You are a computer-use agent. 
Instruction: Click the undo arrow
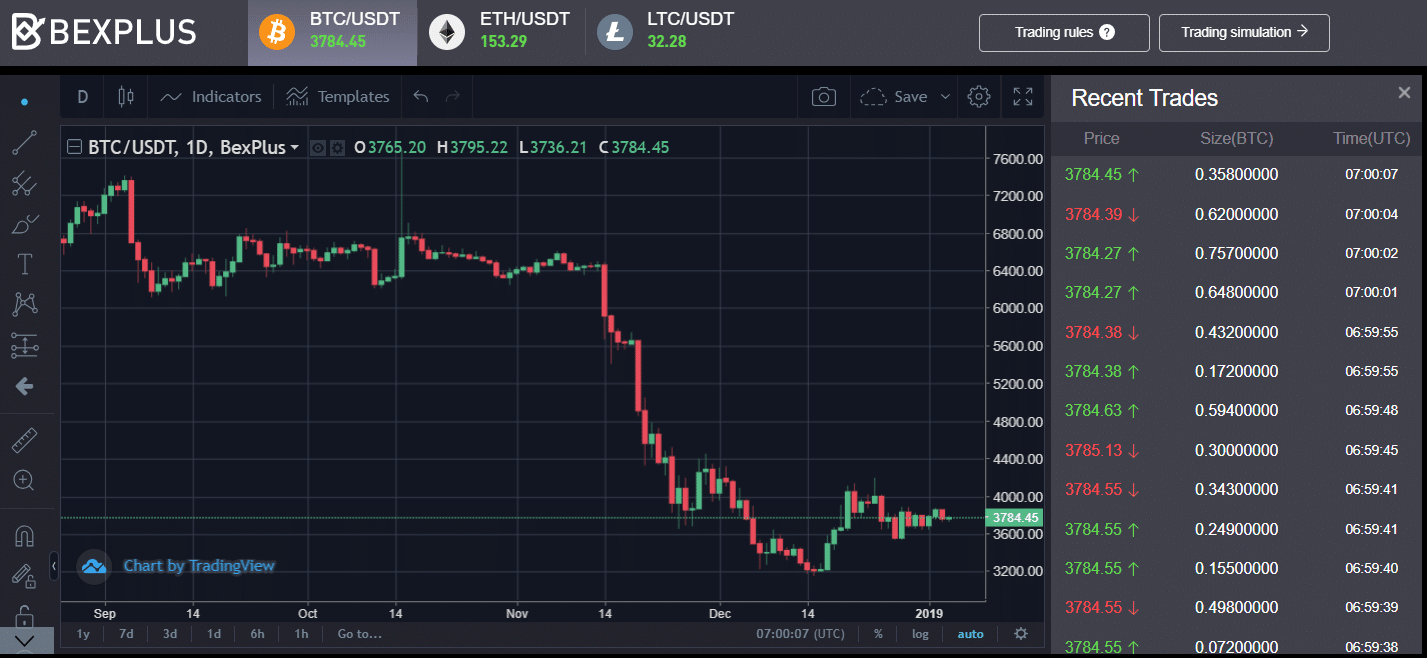click(x=421, y=97)
